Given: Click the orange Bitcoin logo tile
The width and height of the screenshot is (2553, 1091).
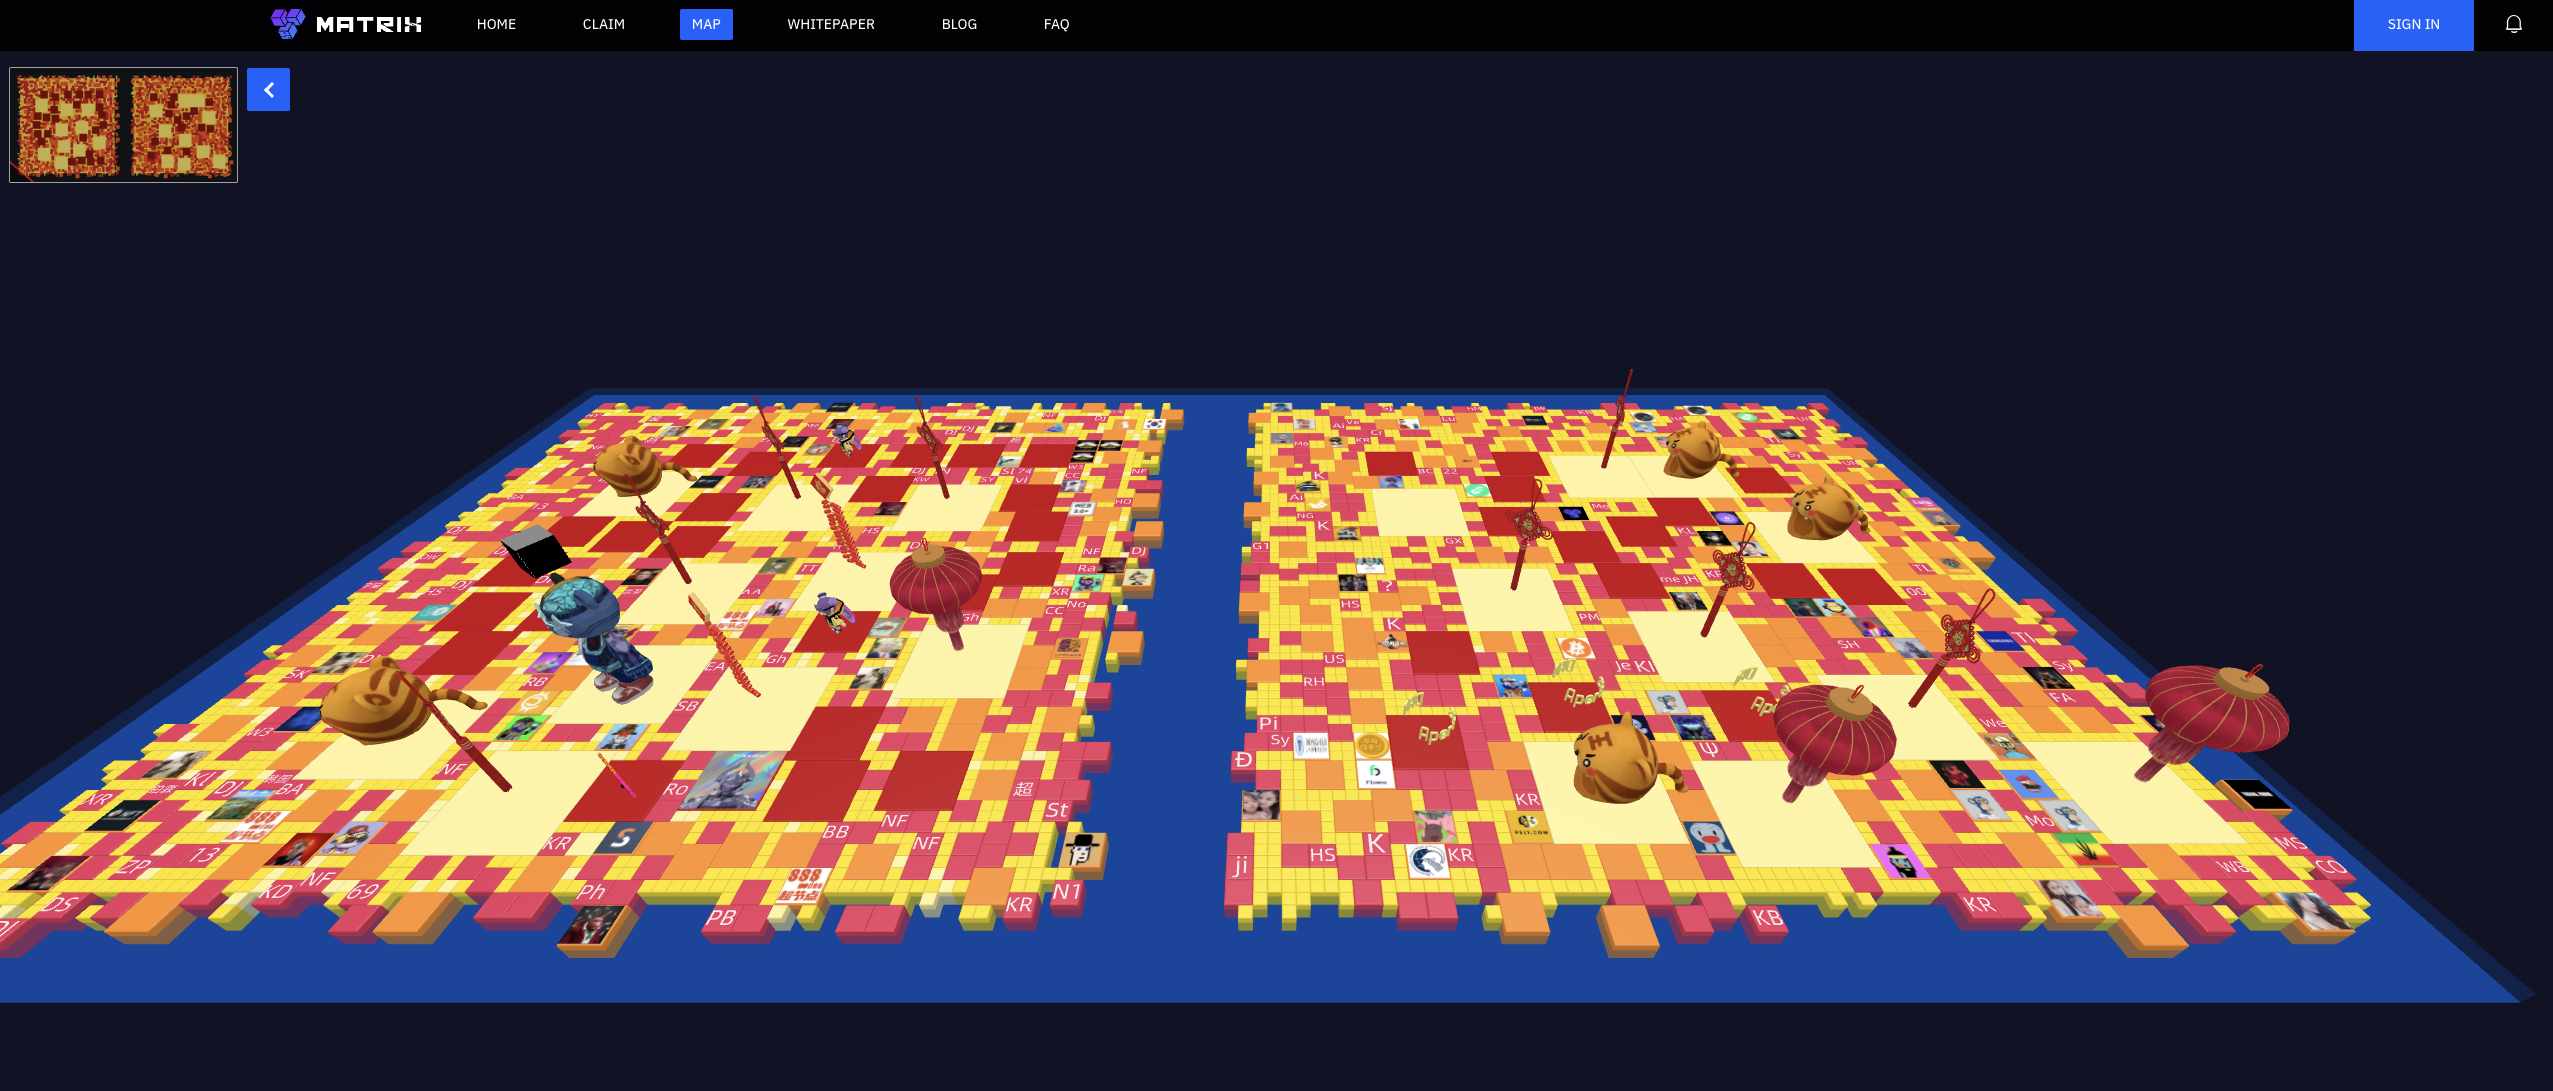Looking at the screenshot, I should pos(1574,648).
